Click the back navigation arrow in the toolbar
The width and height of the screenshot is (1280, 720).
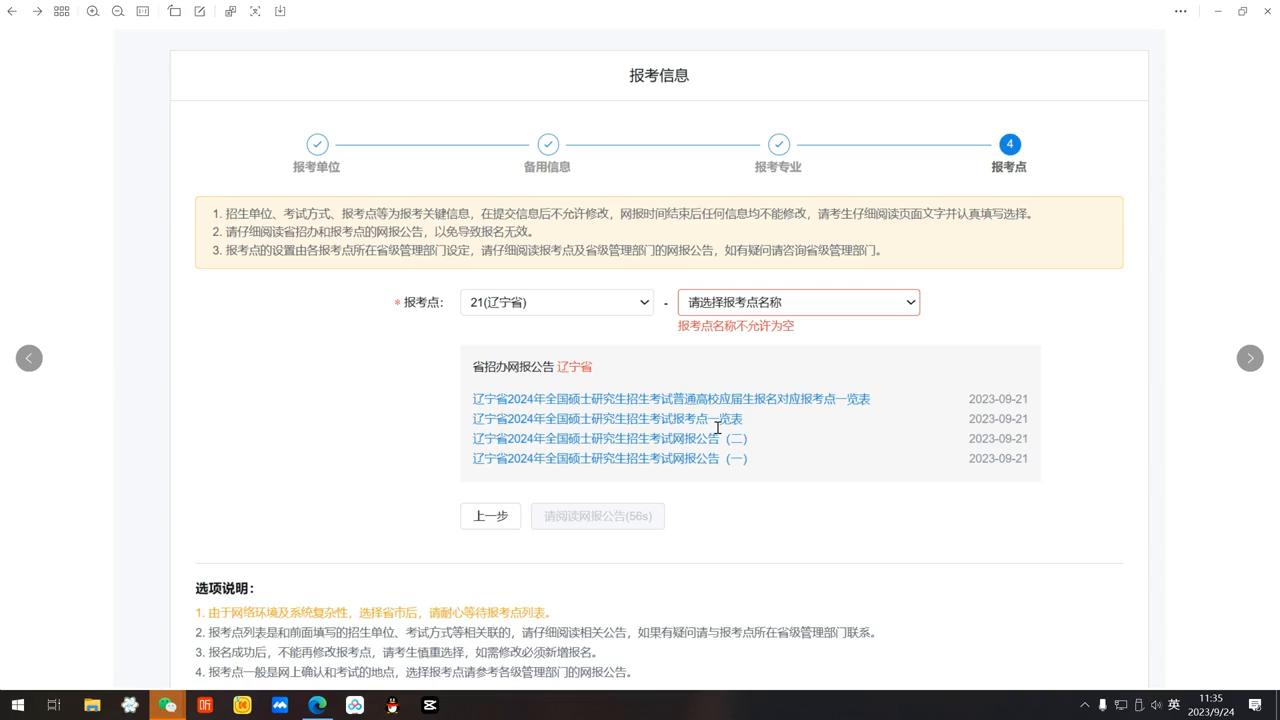tap(11, 11)
